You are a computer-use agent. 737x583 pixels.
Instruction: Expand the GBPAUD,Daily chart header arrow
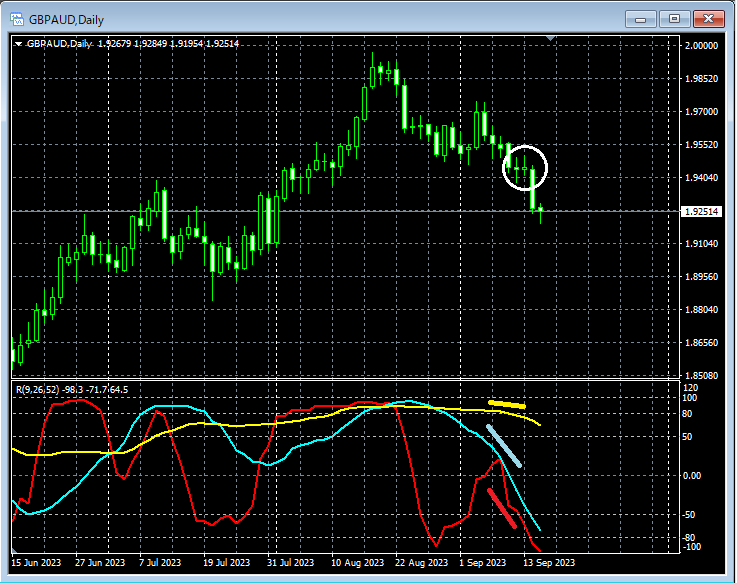click(18, 44)
